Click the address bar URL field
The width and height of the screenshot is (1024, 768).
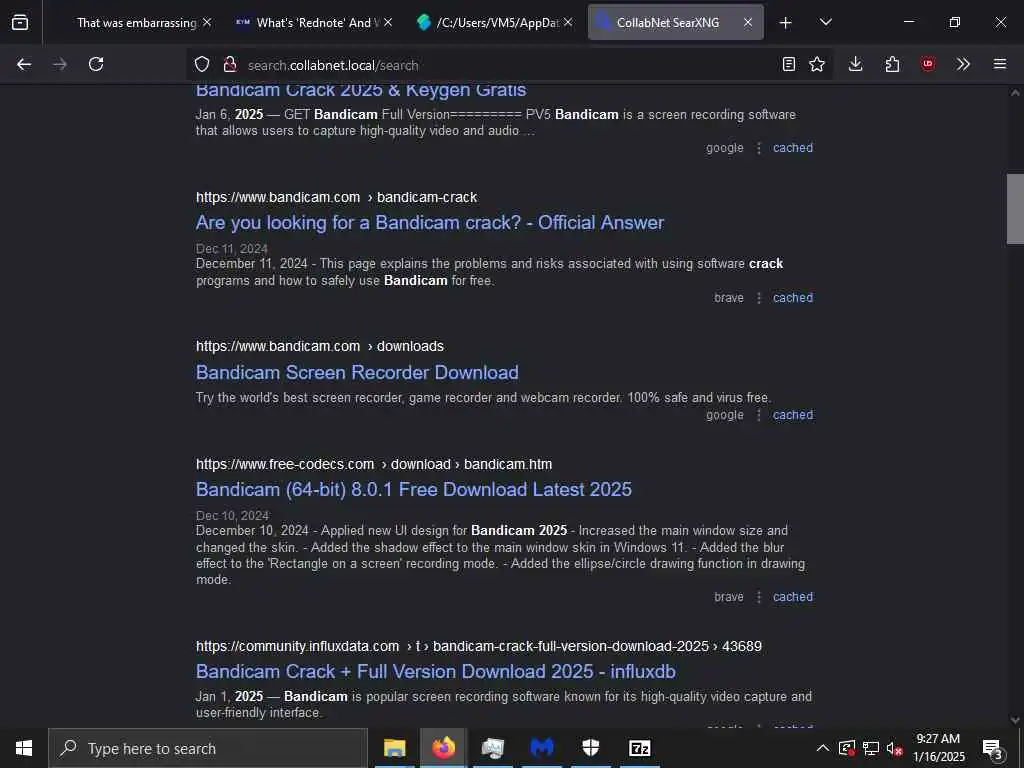pyautogui.click(x=509, y=65)
